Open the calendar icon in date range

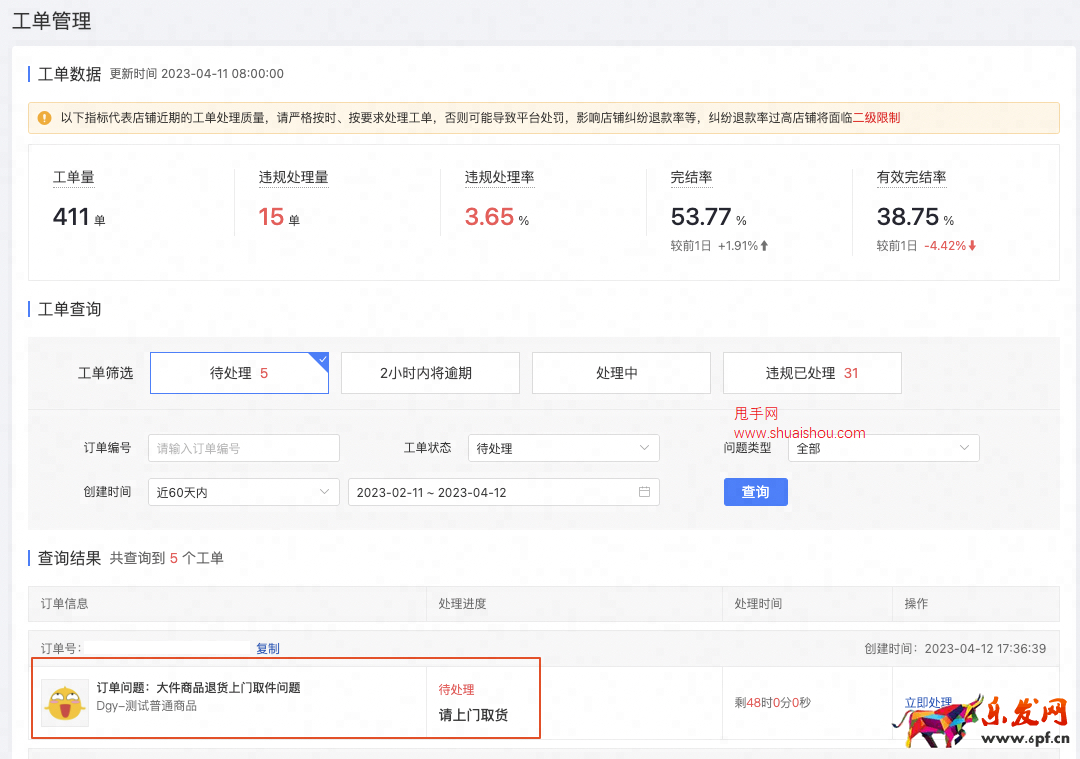click(644, 492)
